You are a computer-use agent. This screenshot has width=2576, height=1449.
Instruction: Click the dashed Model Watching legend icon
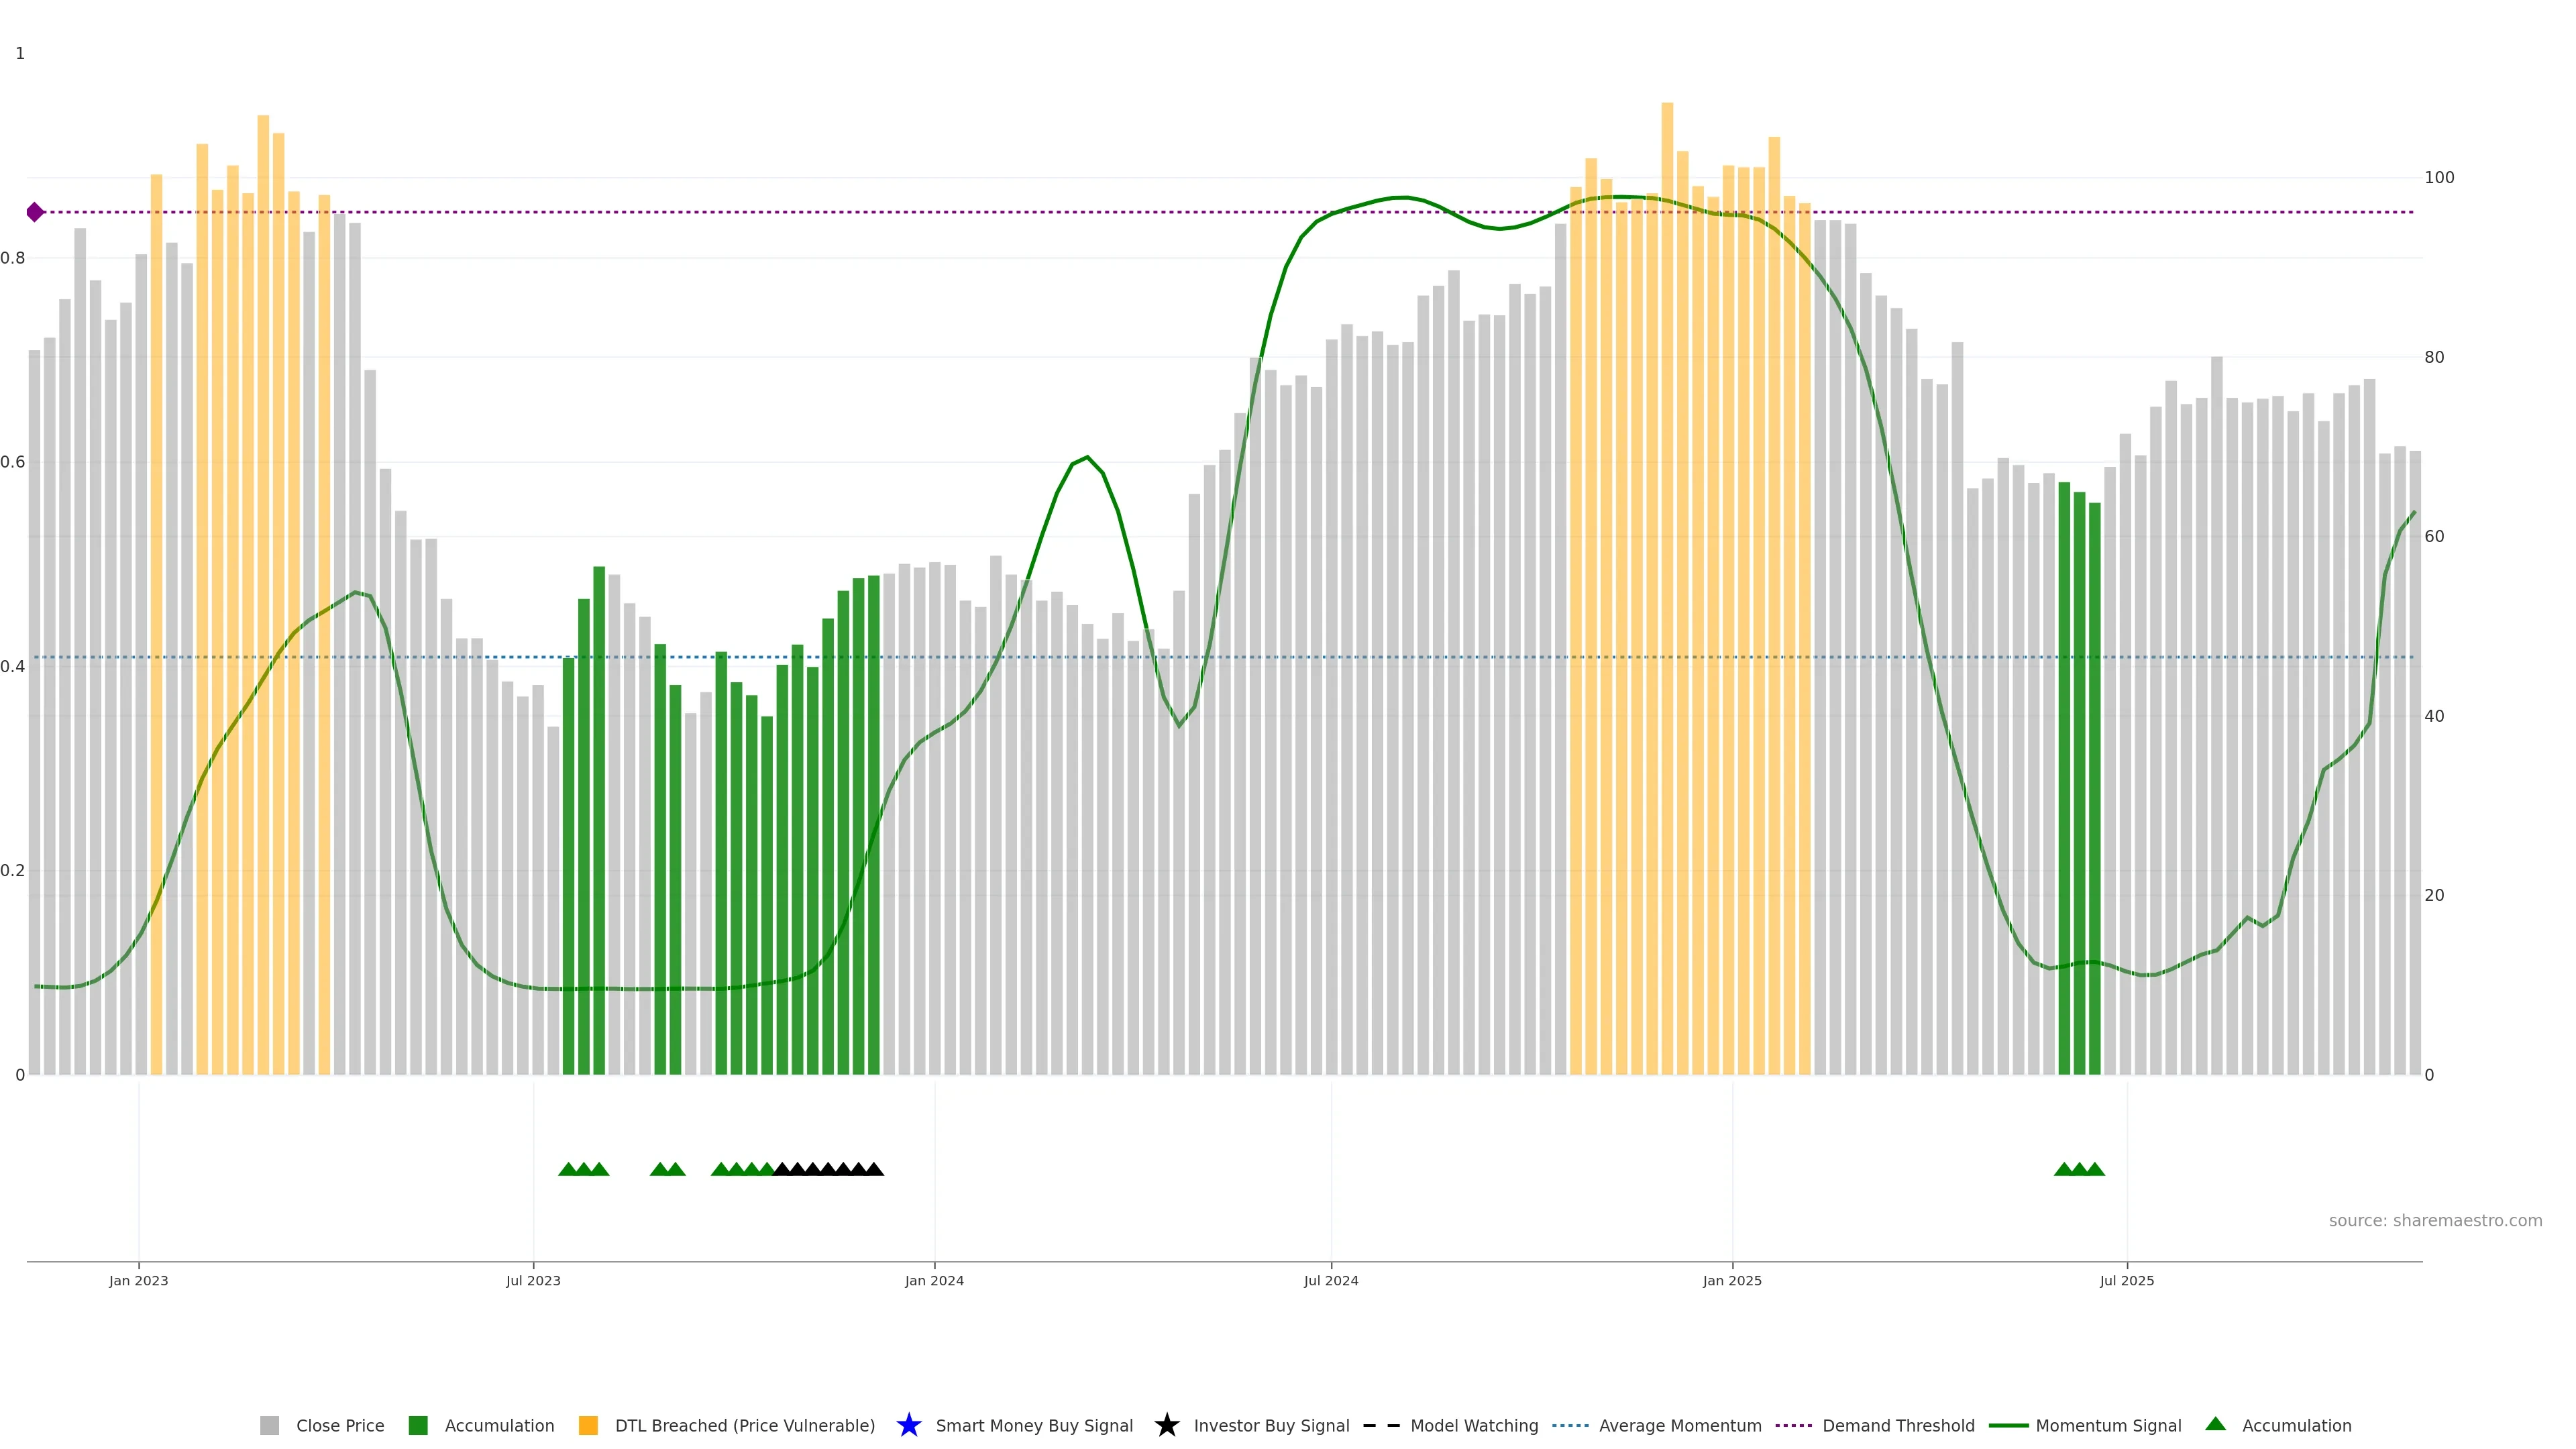point(1381,1425)
